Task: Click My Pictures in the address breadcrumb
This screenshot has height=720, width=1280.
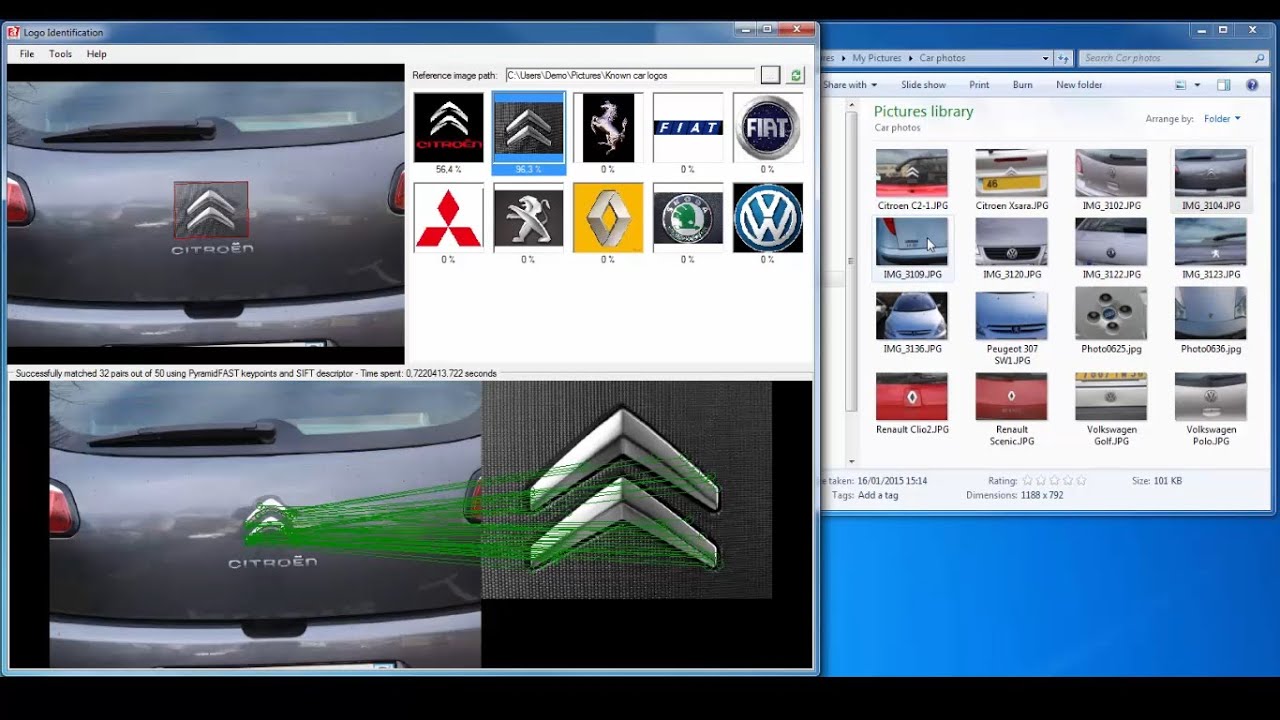Action: pyautogui.click(x=876, y=58)
